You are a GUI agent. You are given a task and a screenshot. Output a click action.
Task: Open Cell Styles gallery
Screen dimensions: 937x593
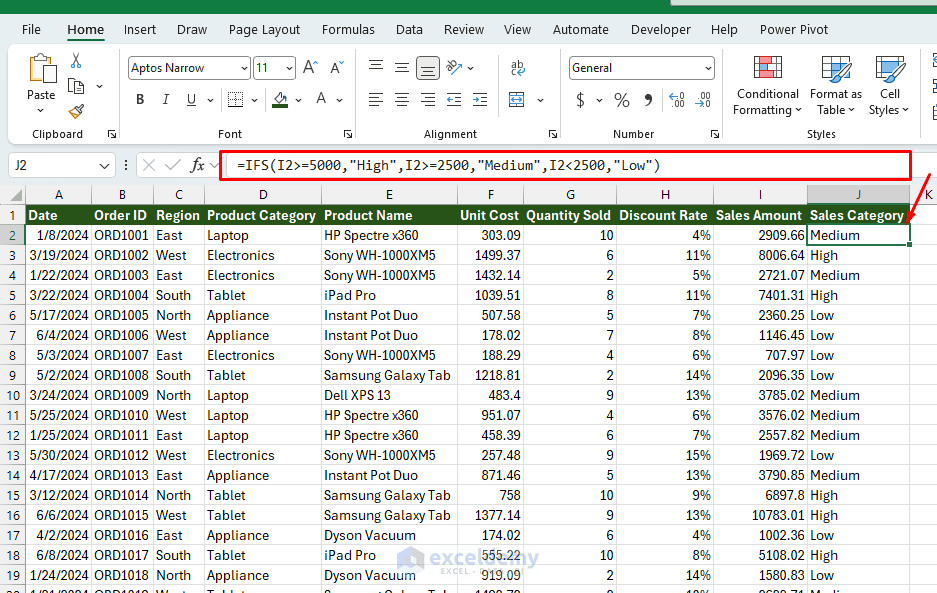889,85
